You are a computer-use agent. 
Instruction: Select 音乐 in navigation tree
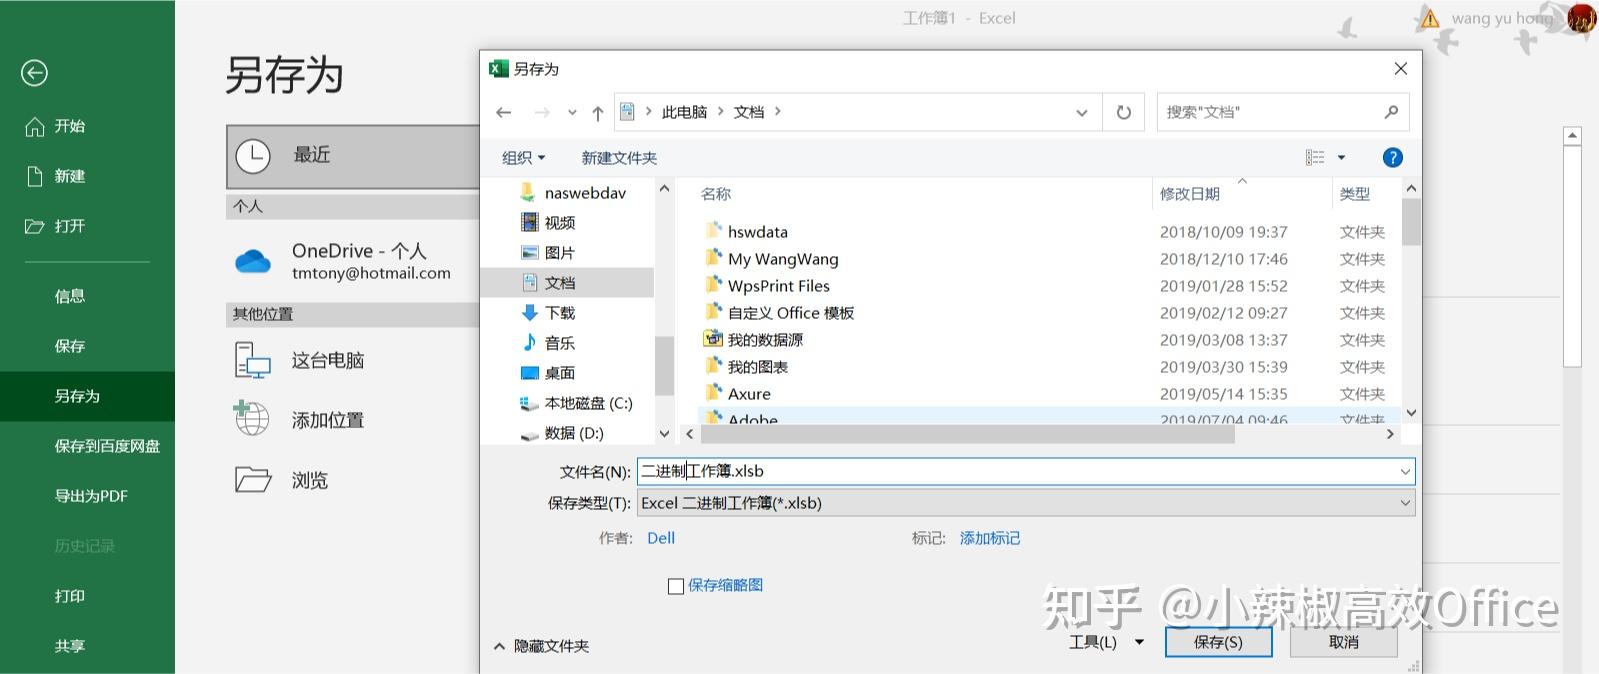pyautogui.click(x=559, y=343)
